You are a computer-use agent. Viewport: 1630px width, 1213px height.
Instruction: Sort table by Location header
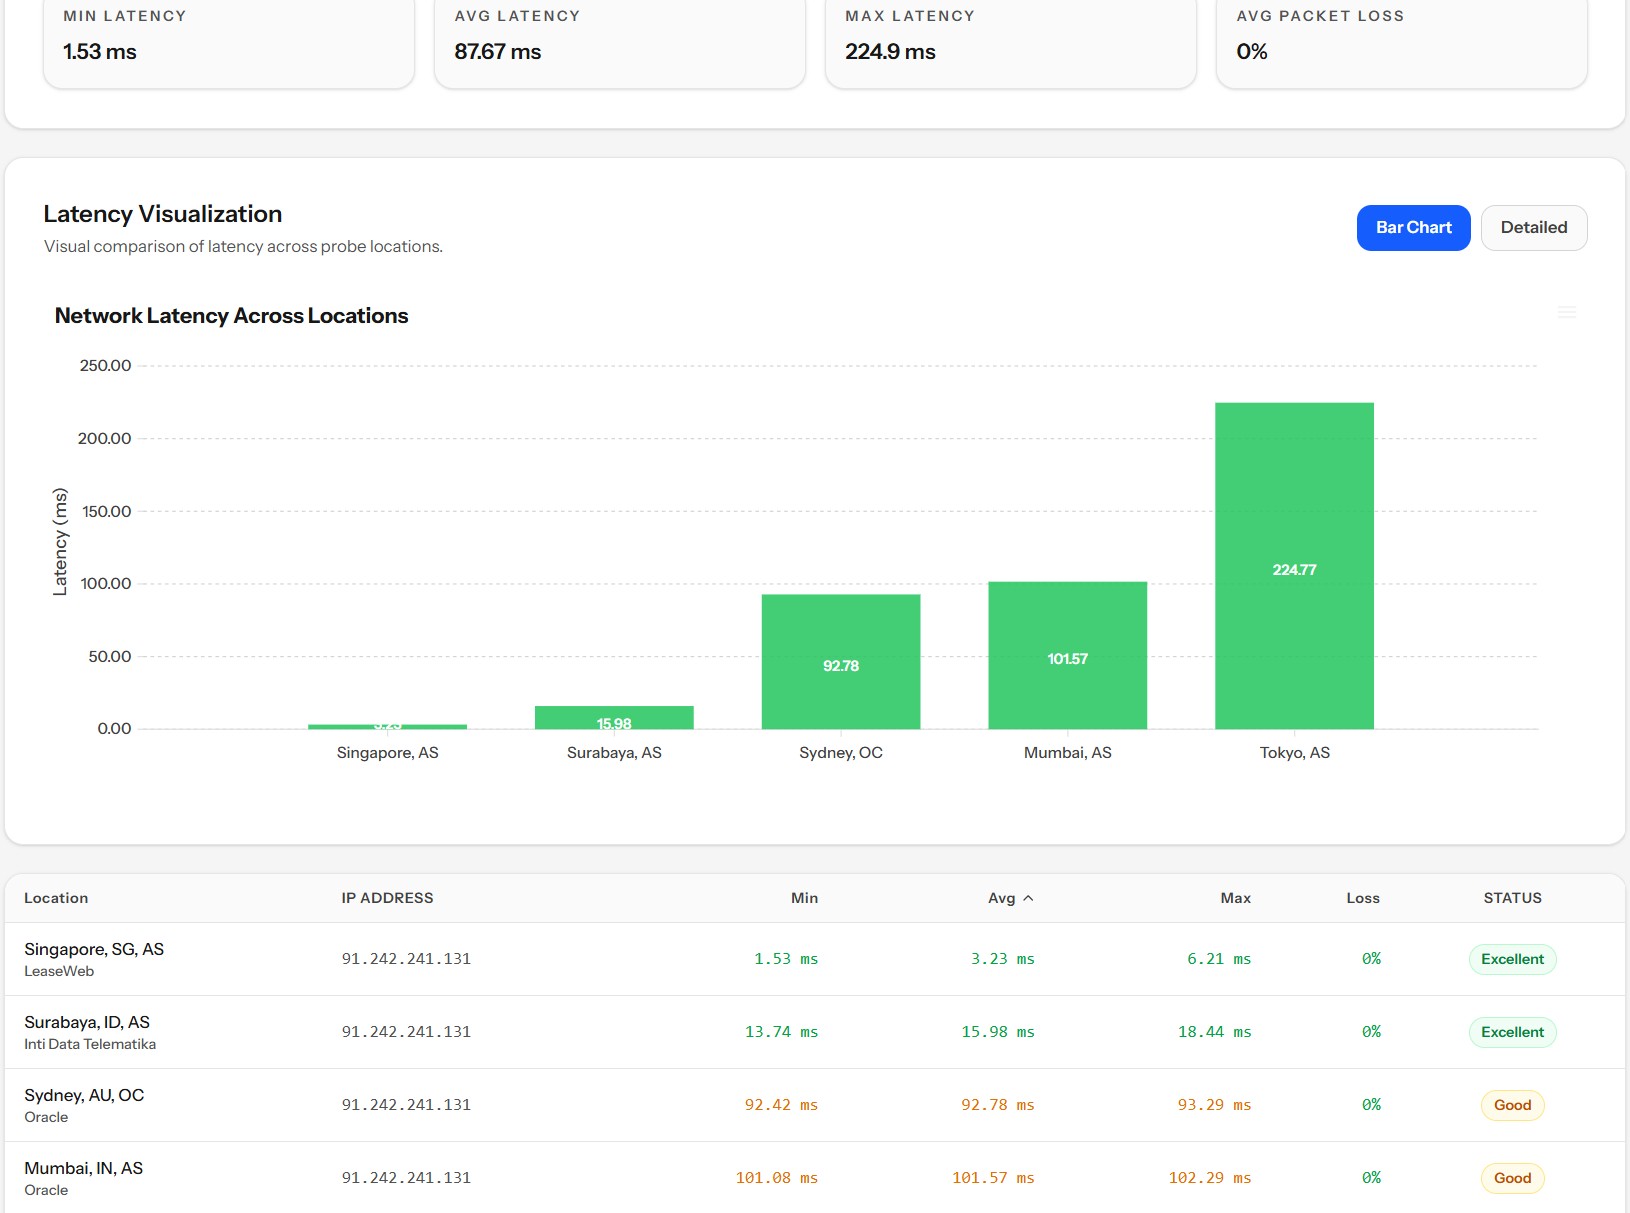pos(56,898)
